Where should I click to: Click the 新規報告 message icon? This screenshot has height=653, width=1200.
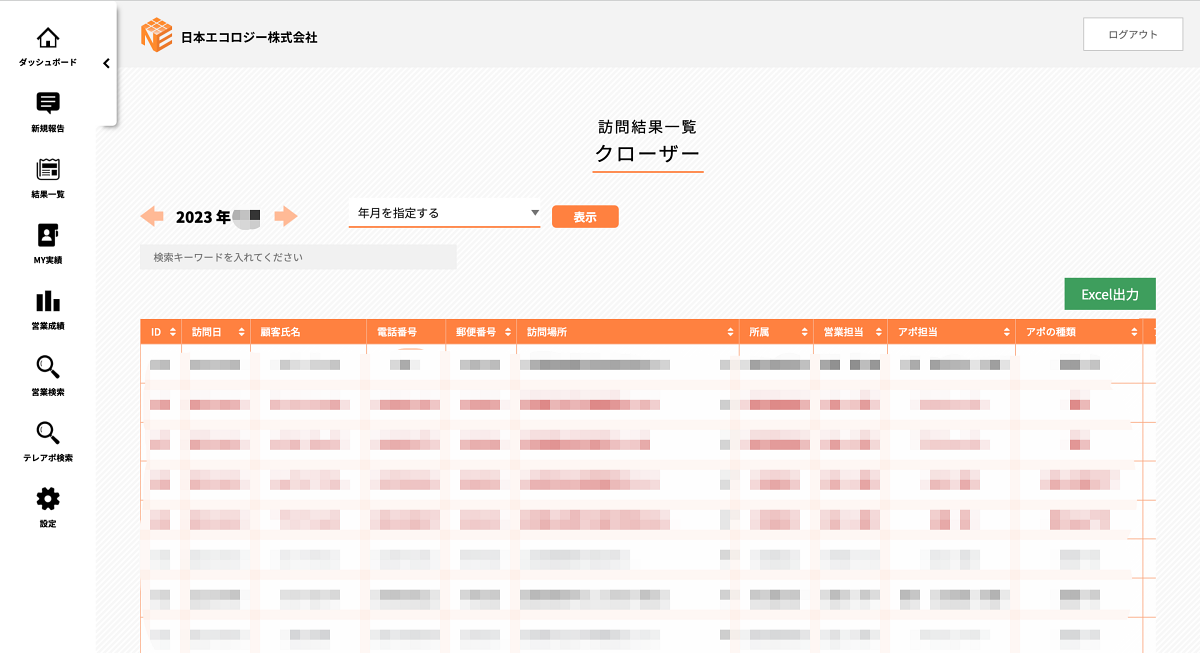click(48, 103)
